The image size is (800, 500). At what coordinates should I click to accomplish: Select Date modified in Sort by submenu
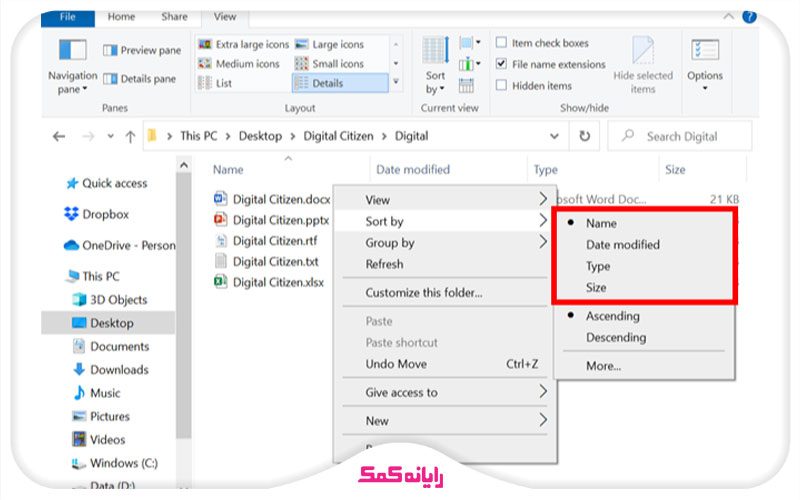point(622,245)
